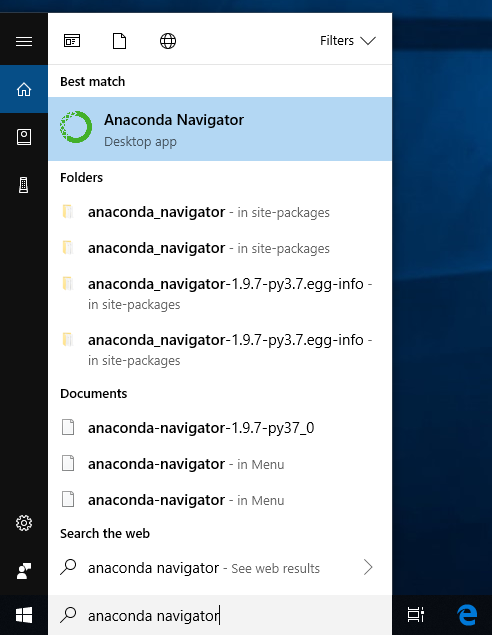The image size is (492, 635).
Task: Open the Notebook icon in sidebar
Action: point(24,137)
